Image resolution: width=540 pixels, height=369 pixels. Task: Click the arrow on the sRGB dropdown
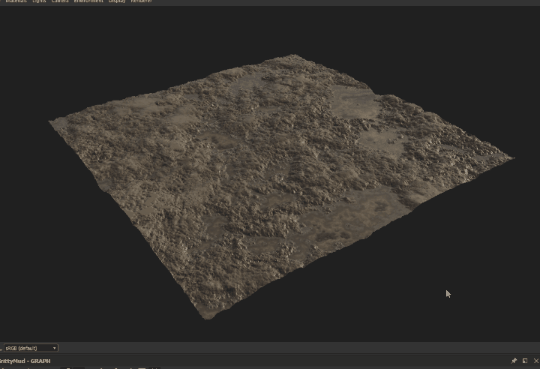[54, 348]
